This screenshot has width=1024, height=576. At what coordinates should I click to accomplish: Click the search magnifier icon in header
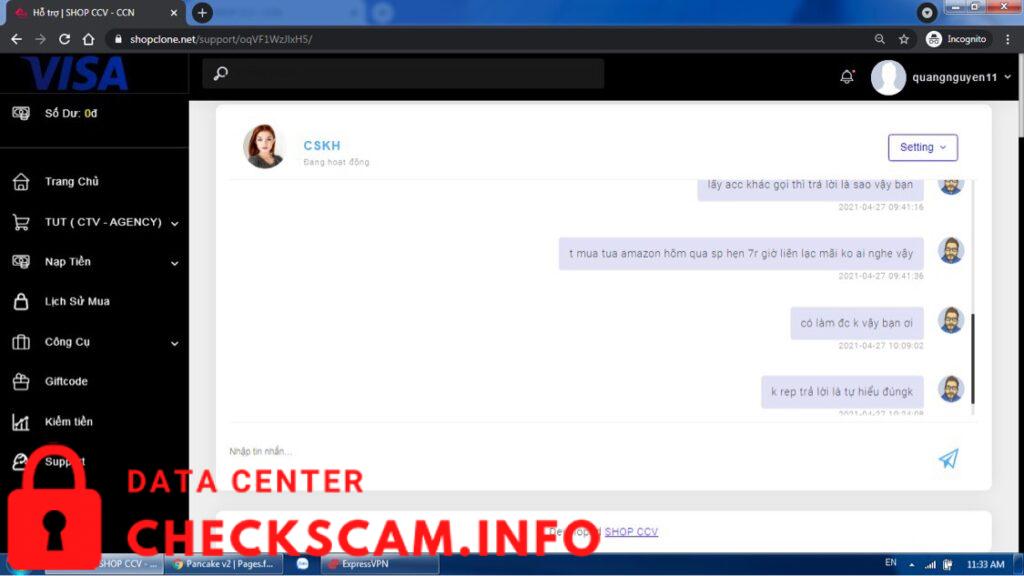221,73
